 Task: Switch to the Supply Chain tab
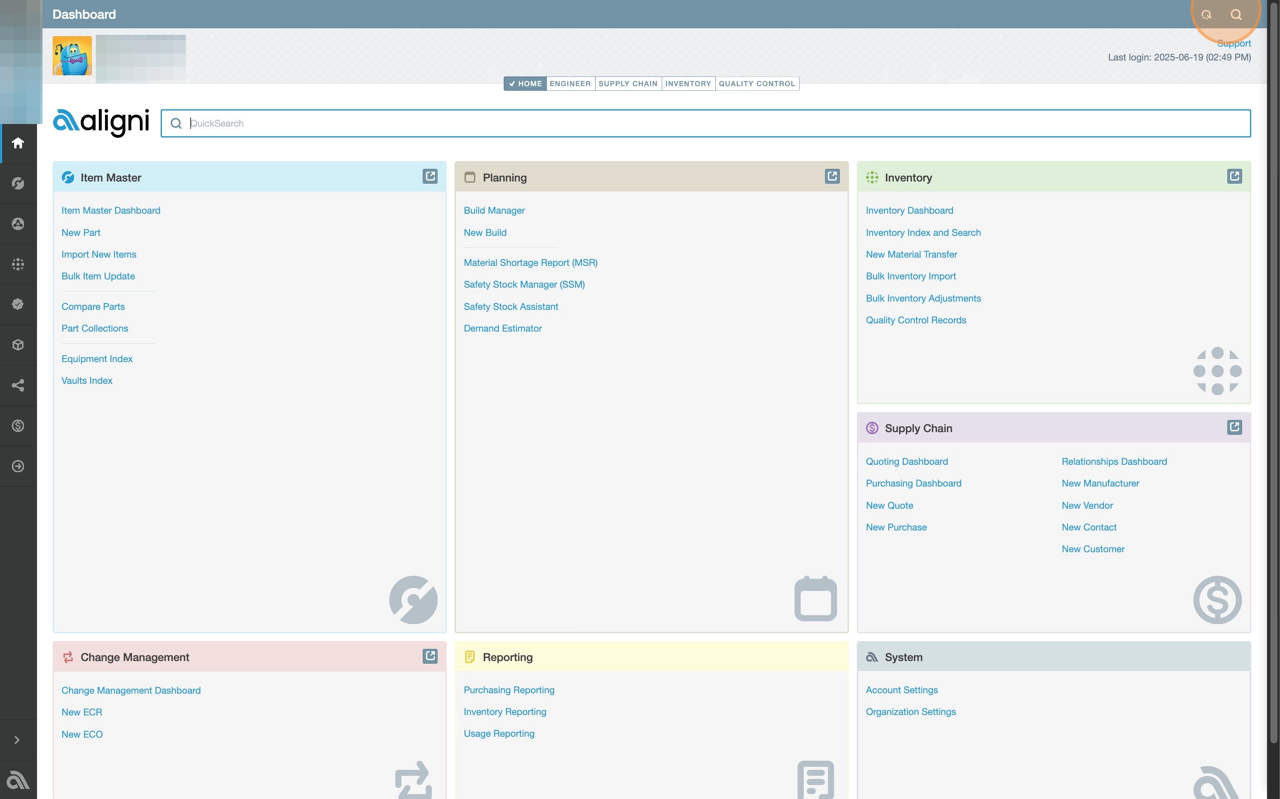click(628, 84)
